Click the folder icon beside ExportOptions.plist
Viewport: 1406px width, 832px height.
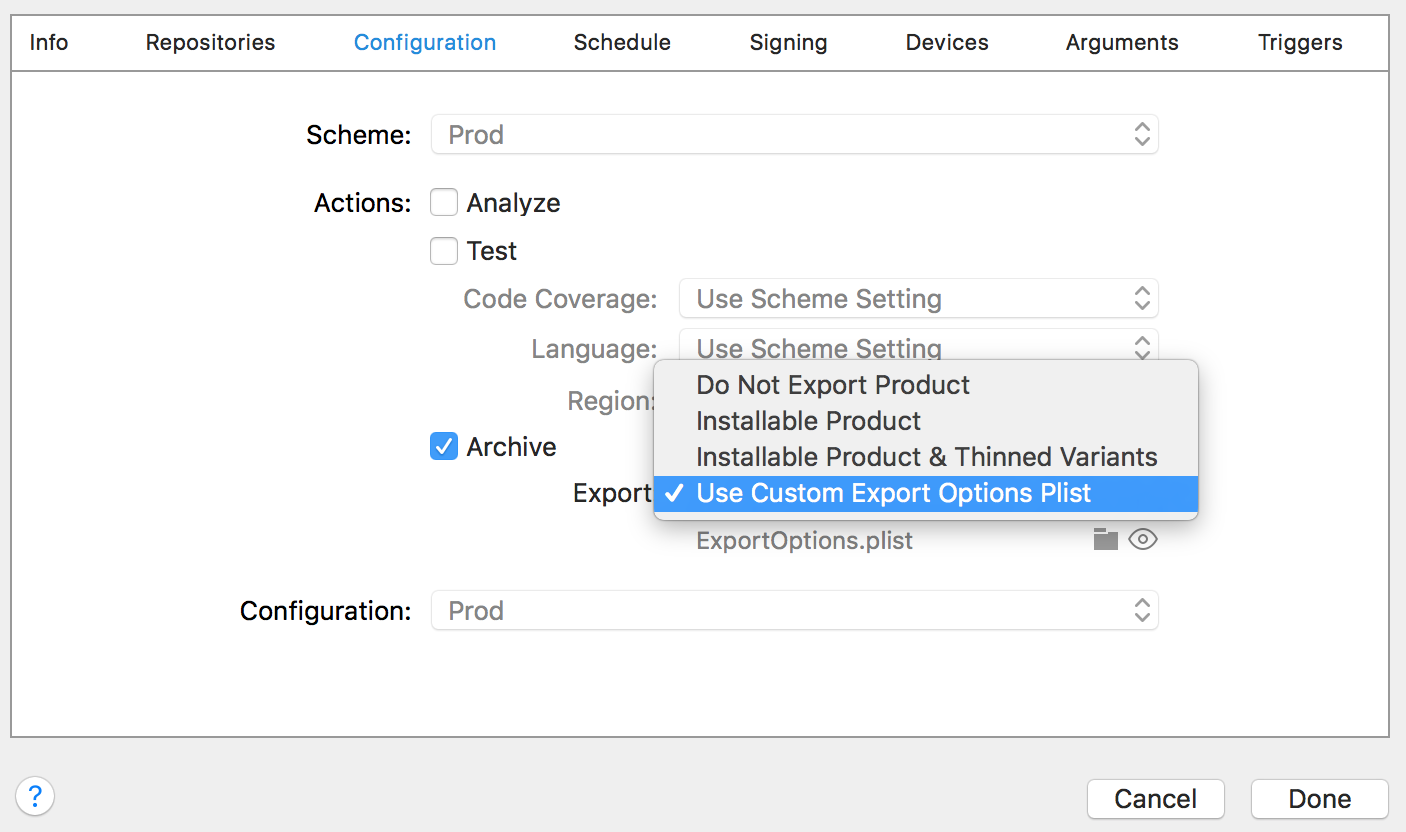coord(1104,540)
